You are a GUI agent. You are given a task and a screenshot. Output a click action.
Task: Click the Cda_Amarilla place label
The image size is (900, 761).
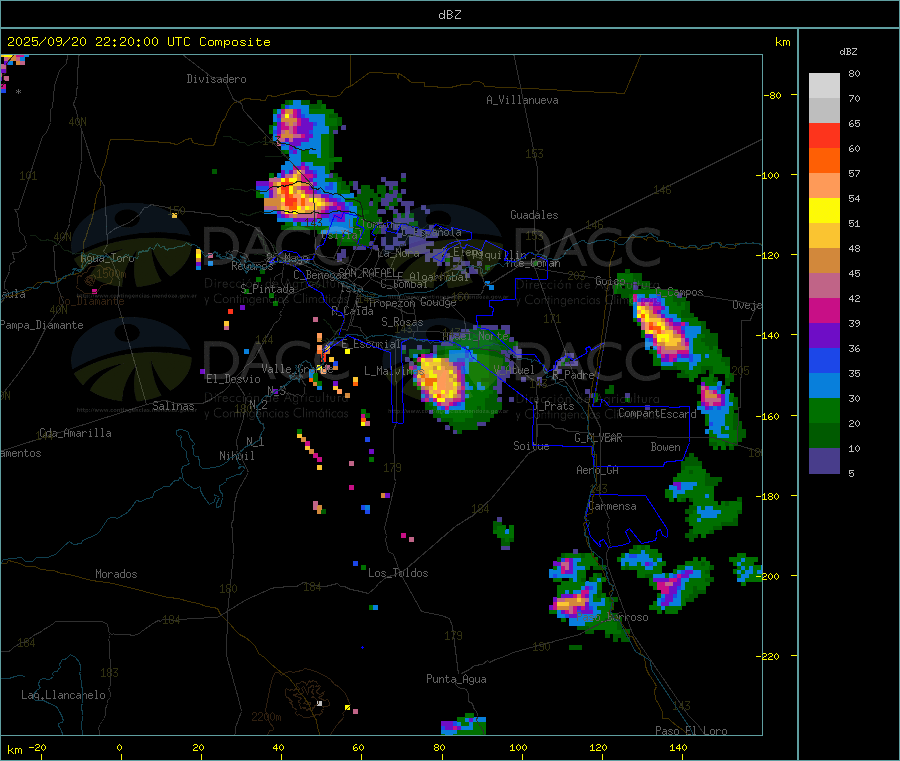[75, 433]
